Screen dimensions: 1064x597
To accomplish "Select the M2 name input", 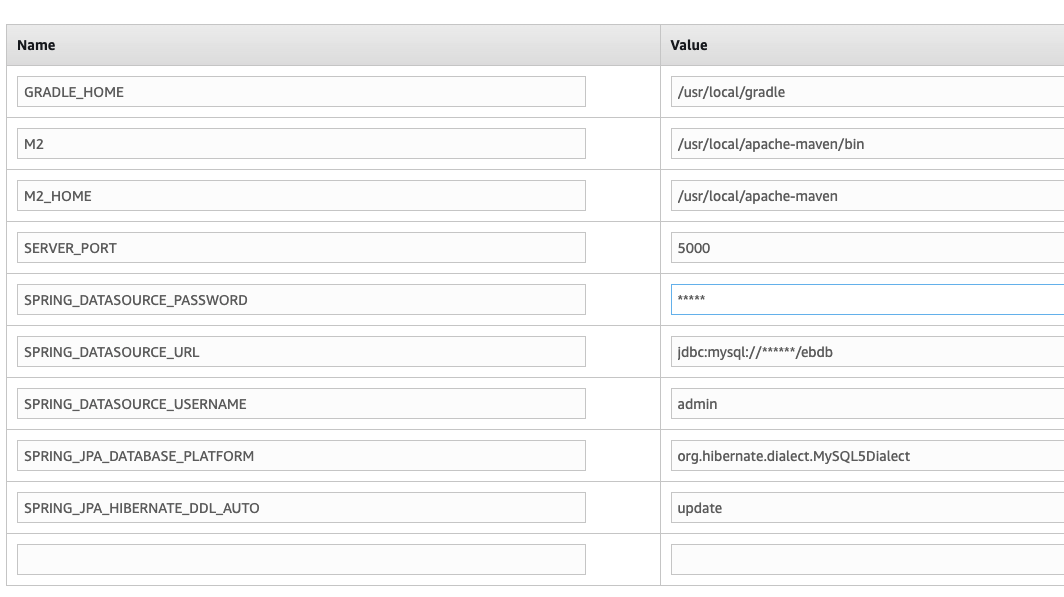I will coord(300,144).
